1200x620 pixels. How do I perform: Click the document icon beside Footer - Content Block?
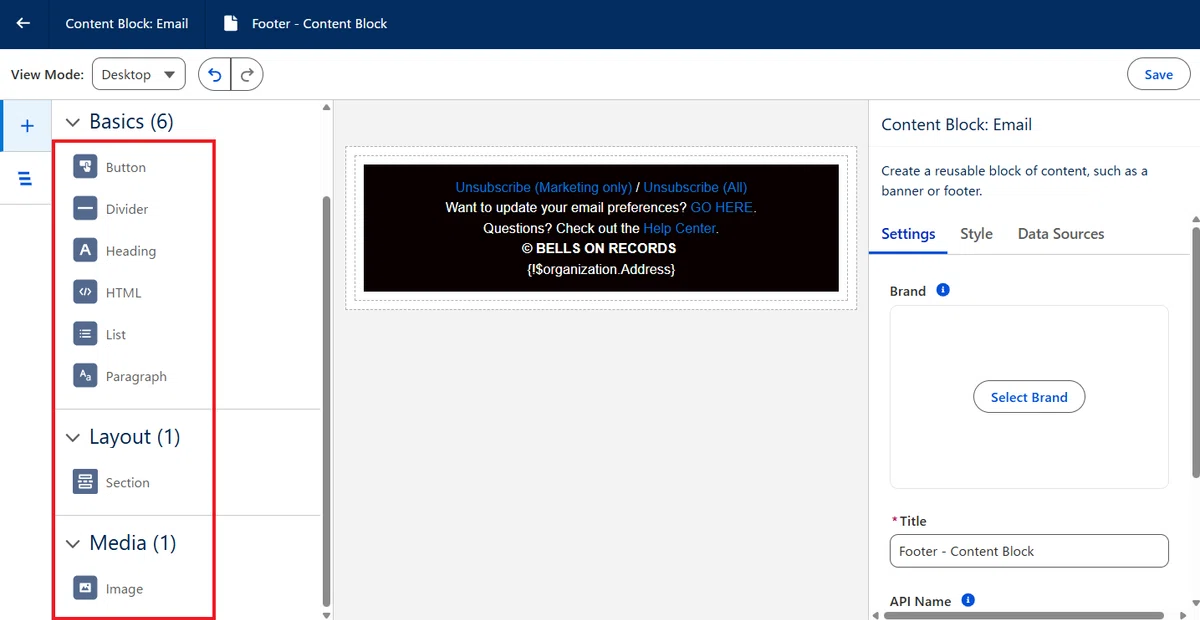coord(231,23)
